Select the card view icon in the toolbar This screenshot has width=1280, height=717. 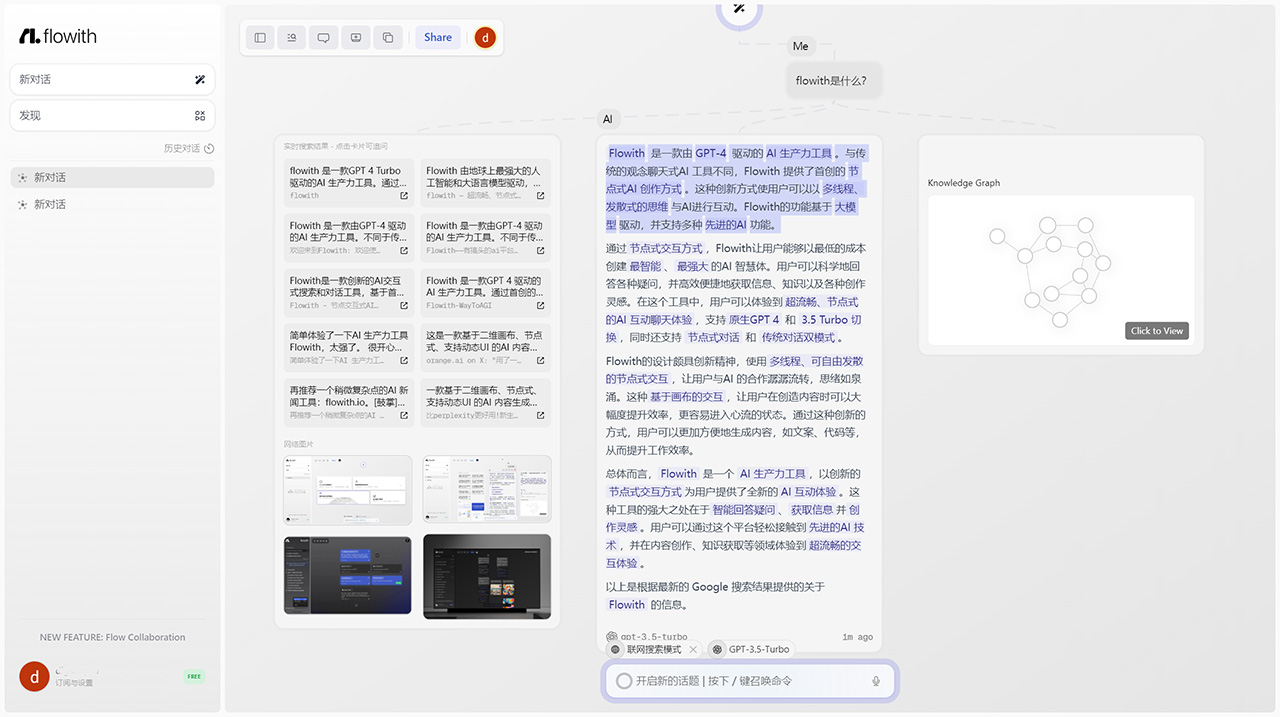click(x=355, y=37)
